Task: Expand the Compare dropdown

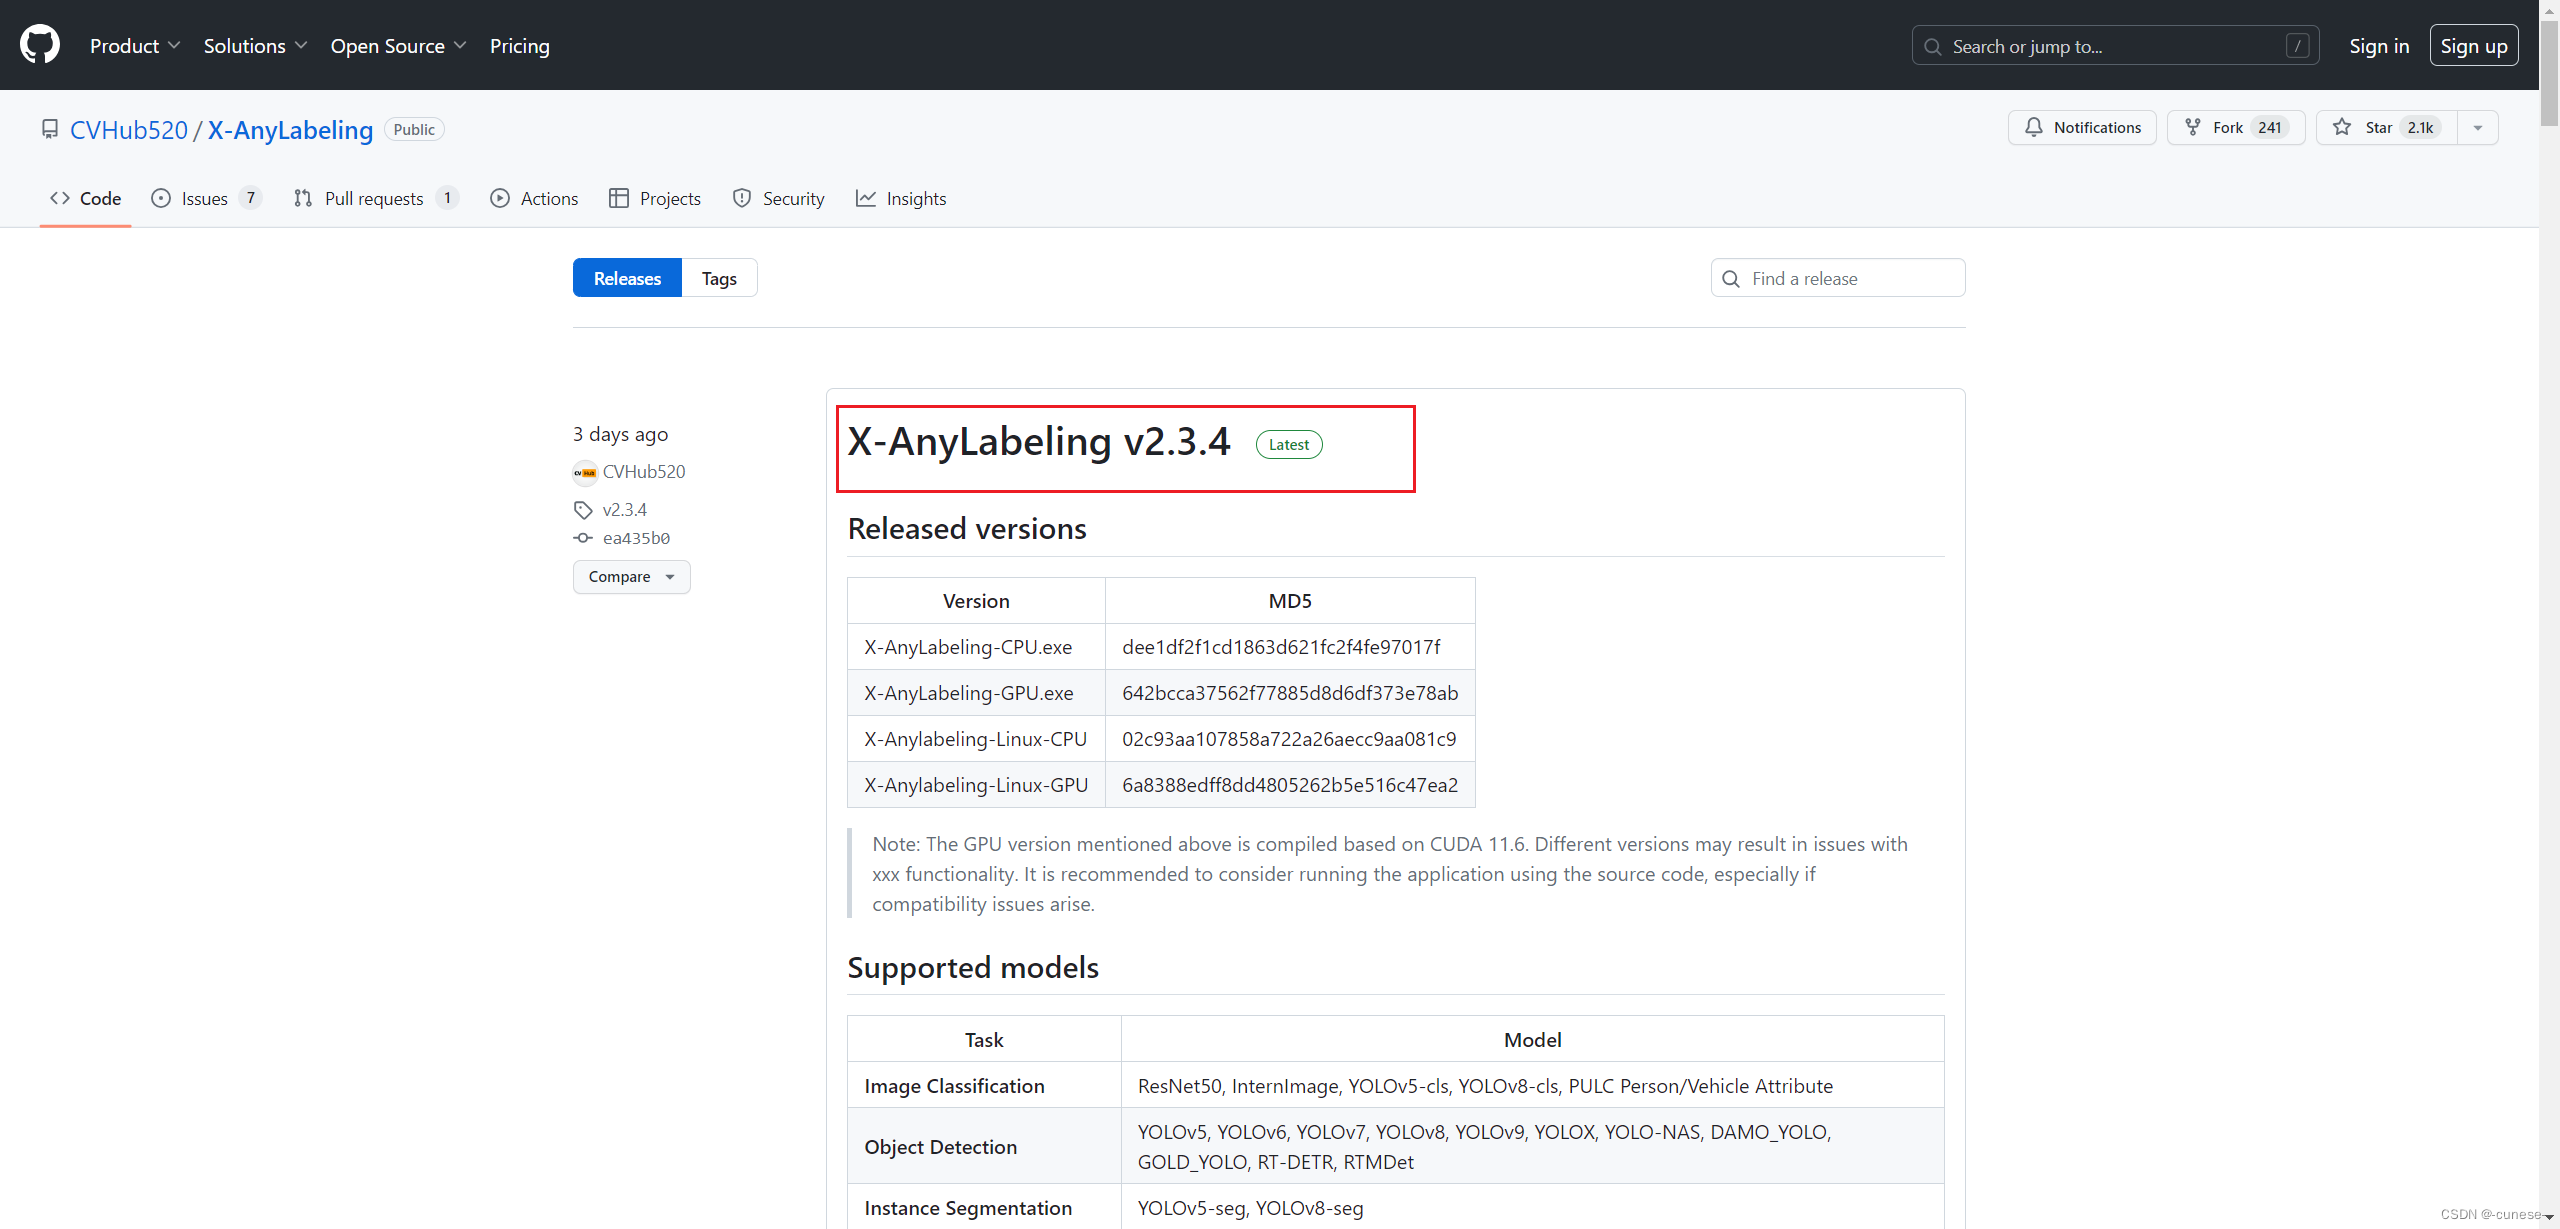Action: click(631, 576)
